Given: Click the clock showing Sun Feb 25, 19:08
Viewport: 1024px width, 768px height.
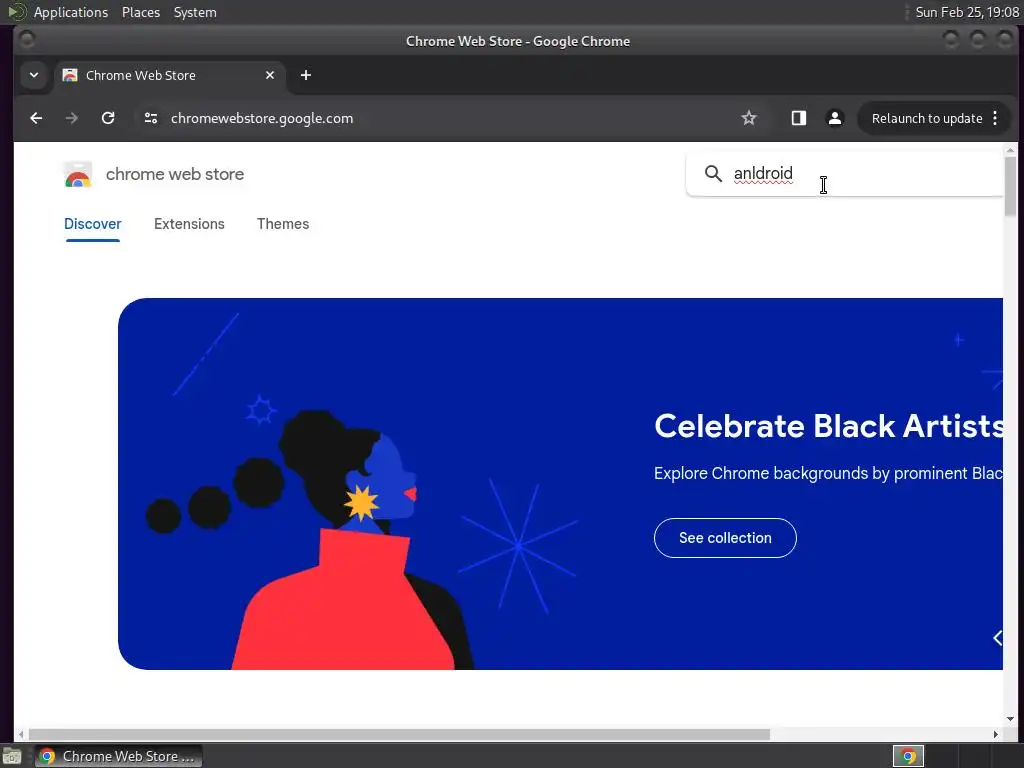Looking at the screenshot, I should pyautogui.click(x=967, y=12).
